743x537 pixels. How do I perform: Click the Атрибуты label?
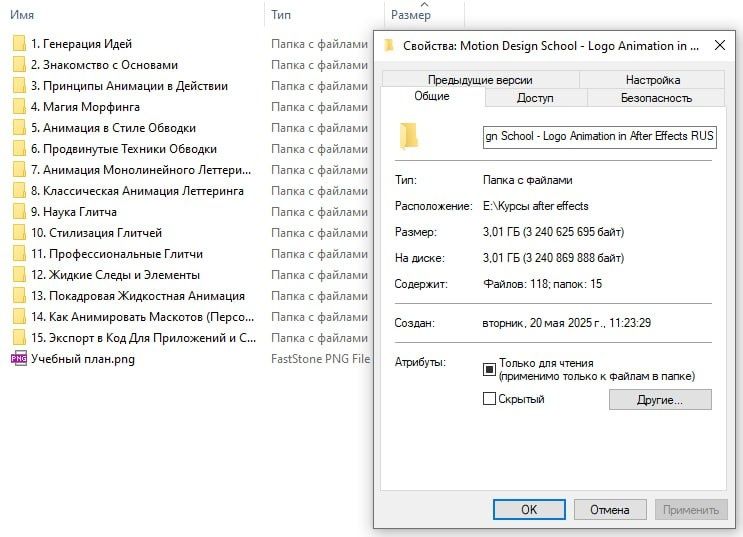click(420, 363)
